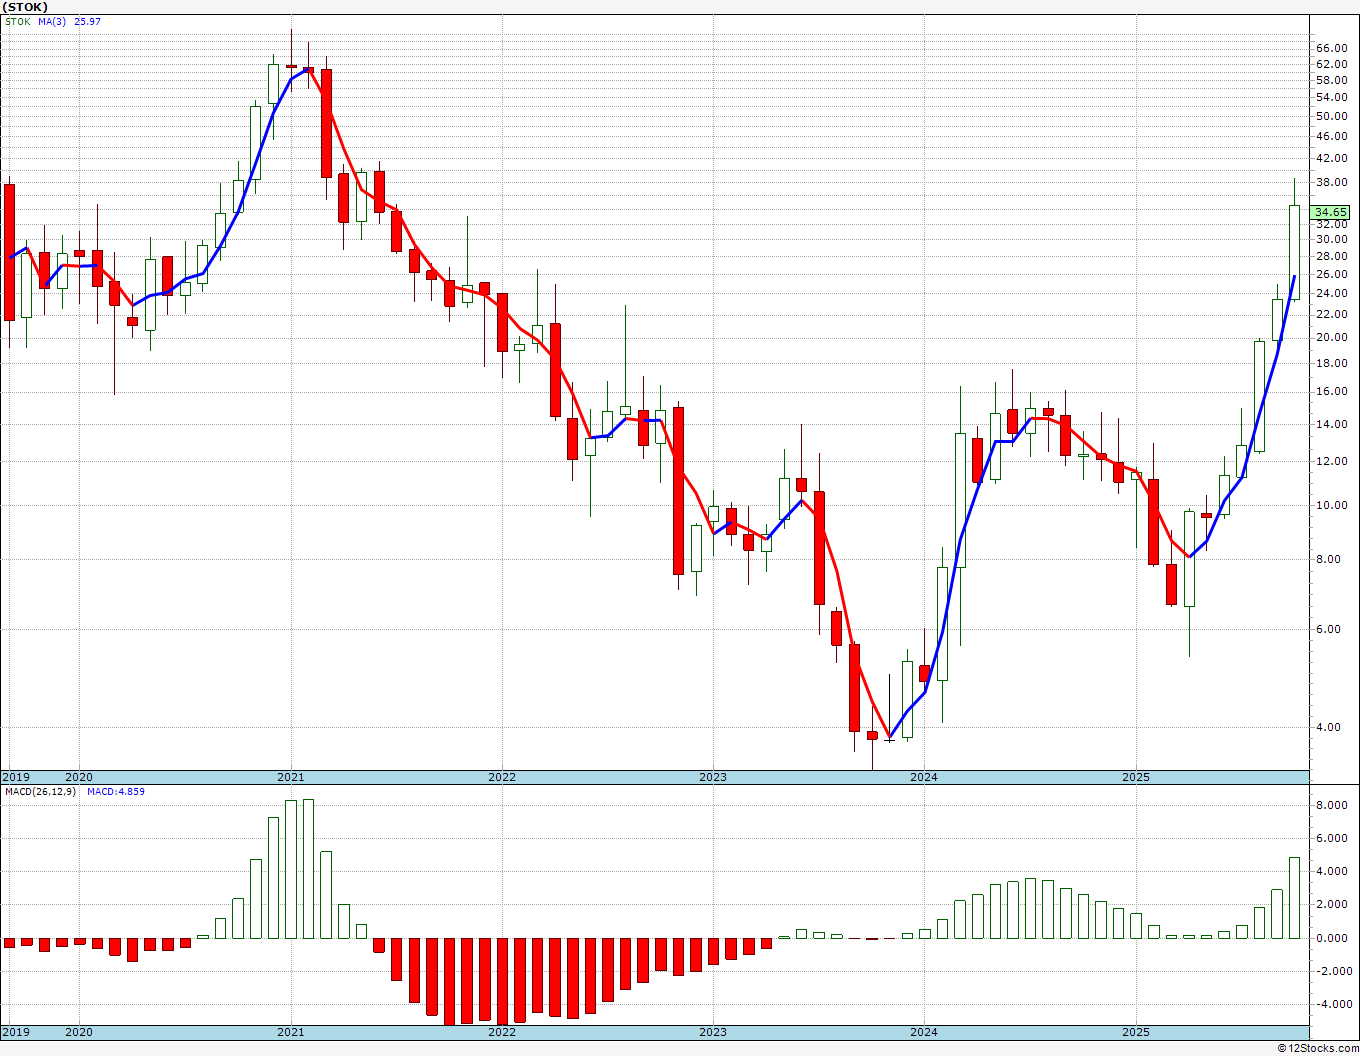Image resolution: width=1360 pixels, height=1056 pixels.
Task: Click 2024 on the price chart time axis
Action: pyautogui.click(x=923, y=777)
